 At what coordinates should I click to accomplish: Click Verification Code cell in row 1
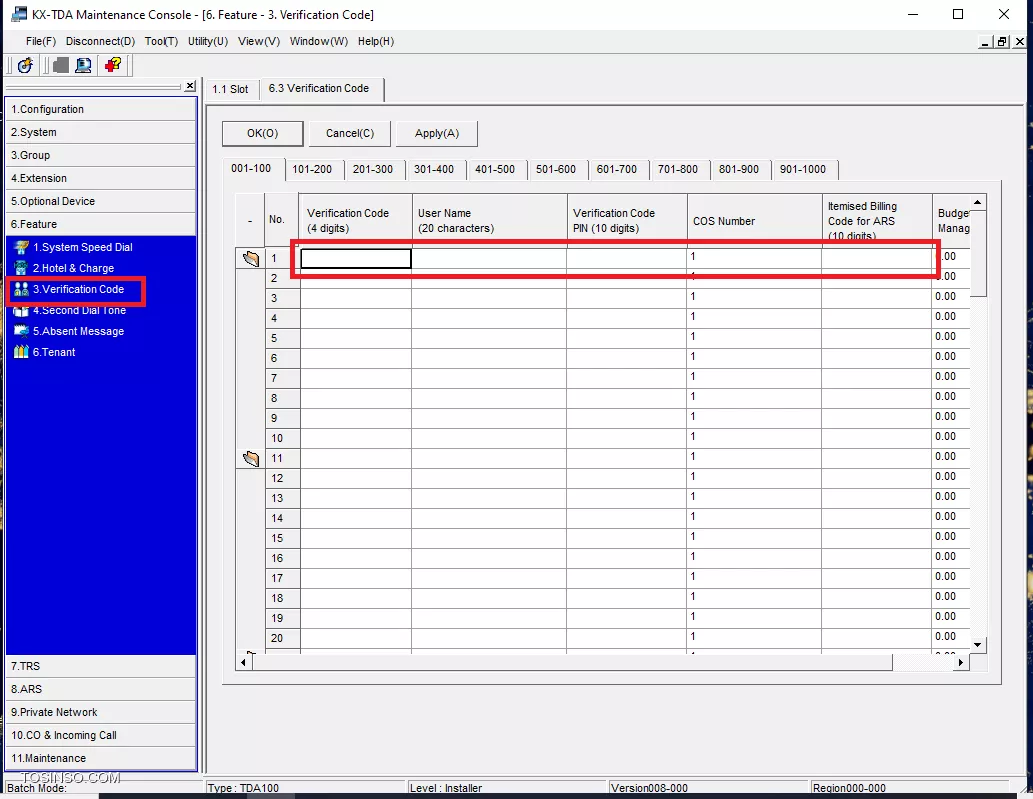[x=356, y=258]
